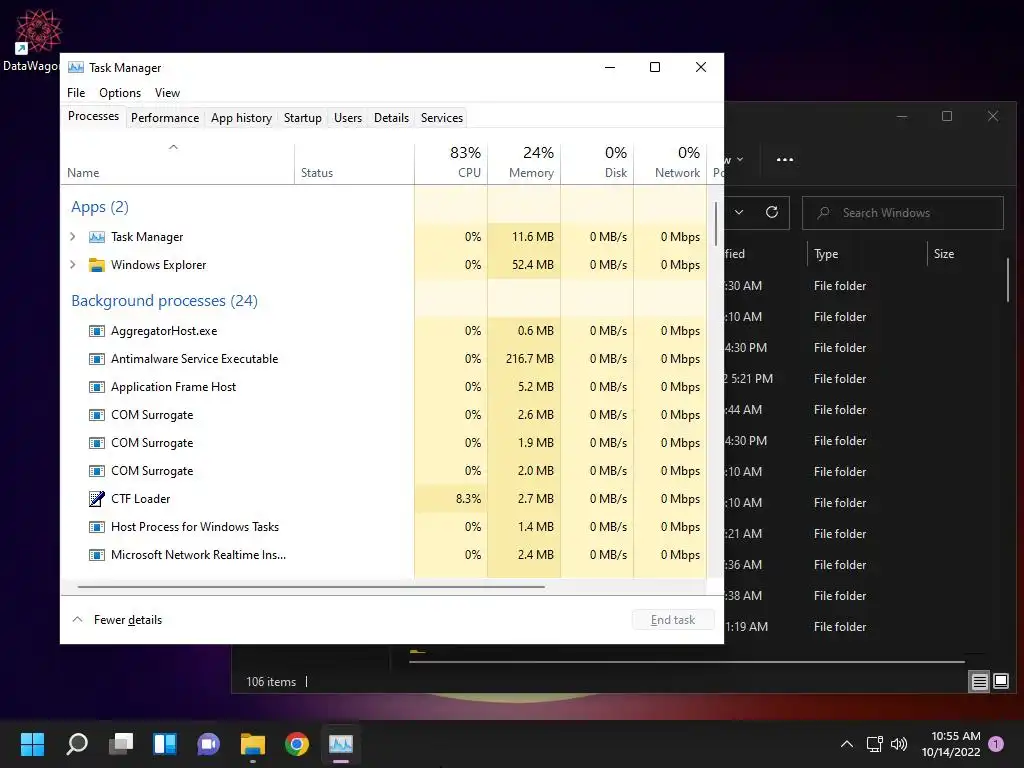Screen dimensions: 1024x768
Task: Click the 216.7 MB memory cell
Action: 524,359
